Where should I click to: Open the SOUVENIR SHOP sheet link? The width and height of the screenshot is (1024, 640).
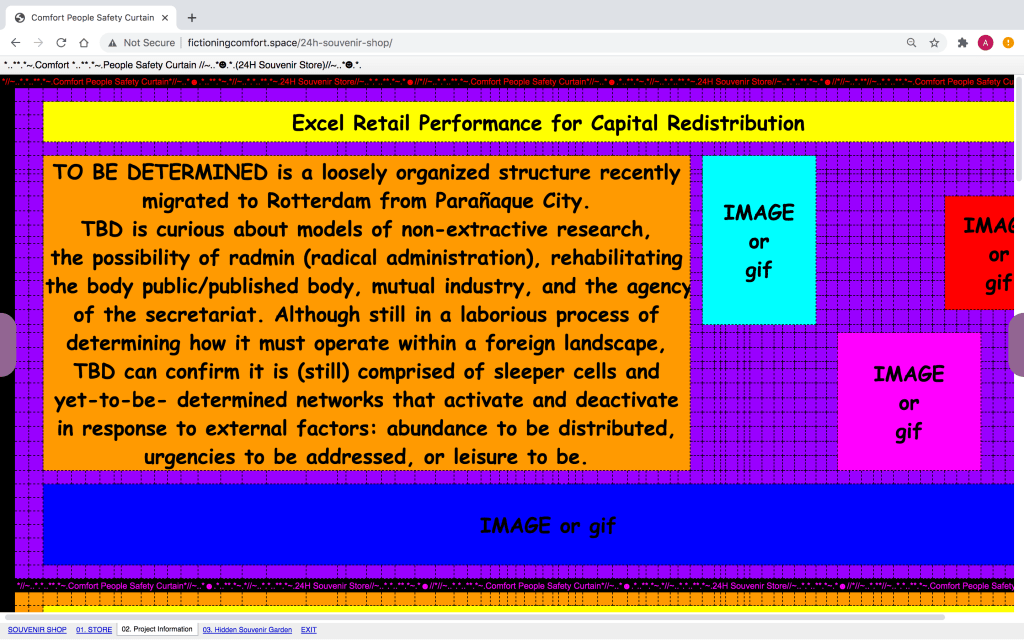point(37,630)
